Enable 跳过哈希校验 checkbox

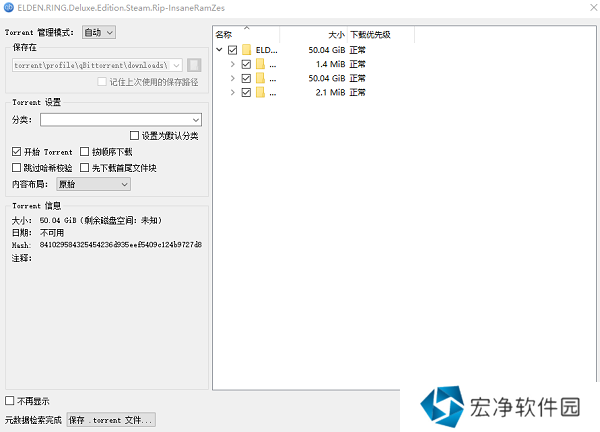coord(16,168)
